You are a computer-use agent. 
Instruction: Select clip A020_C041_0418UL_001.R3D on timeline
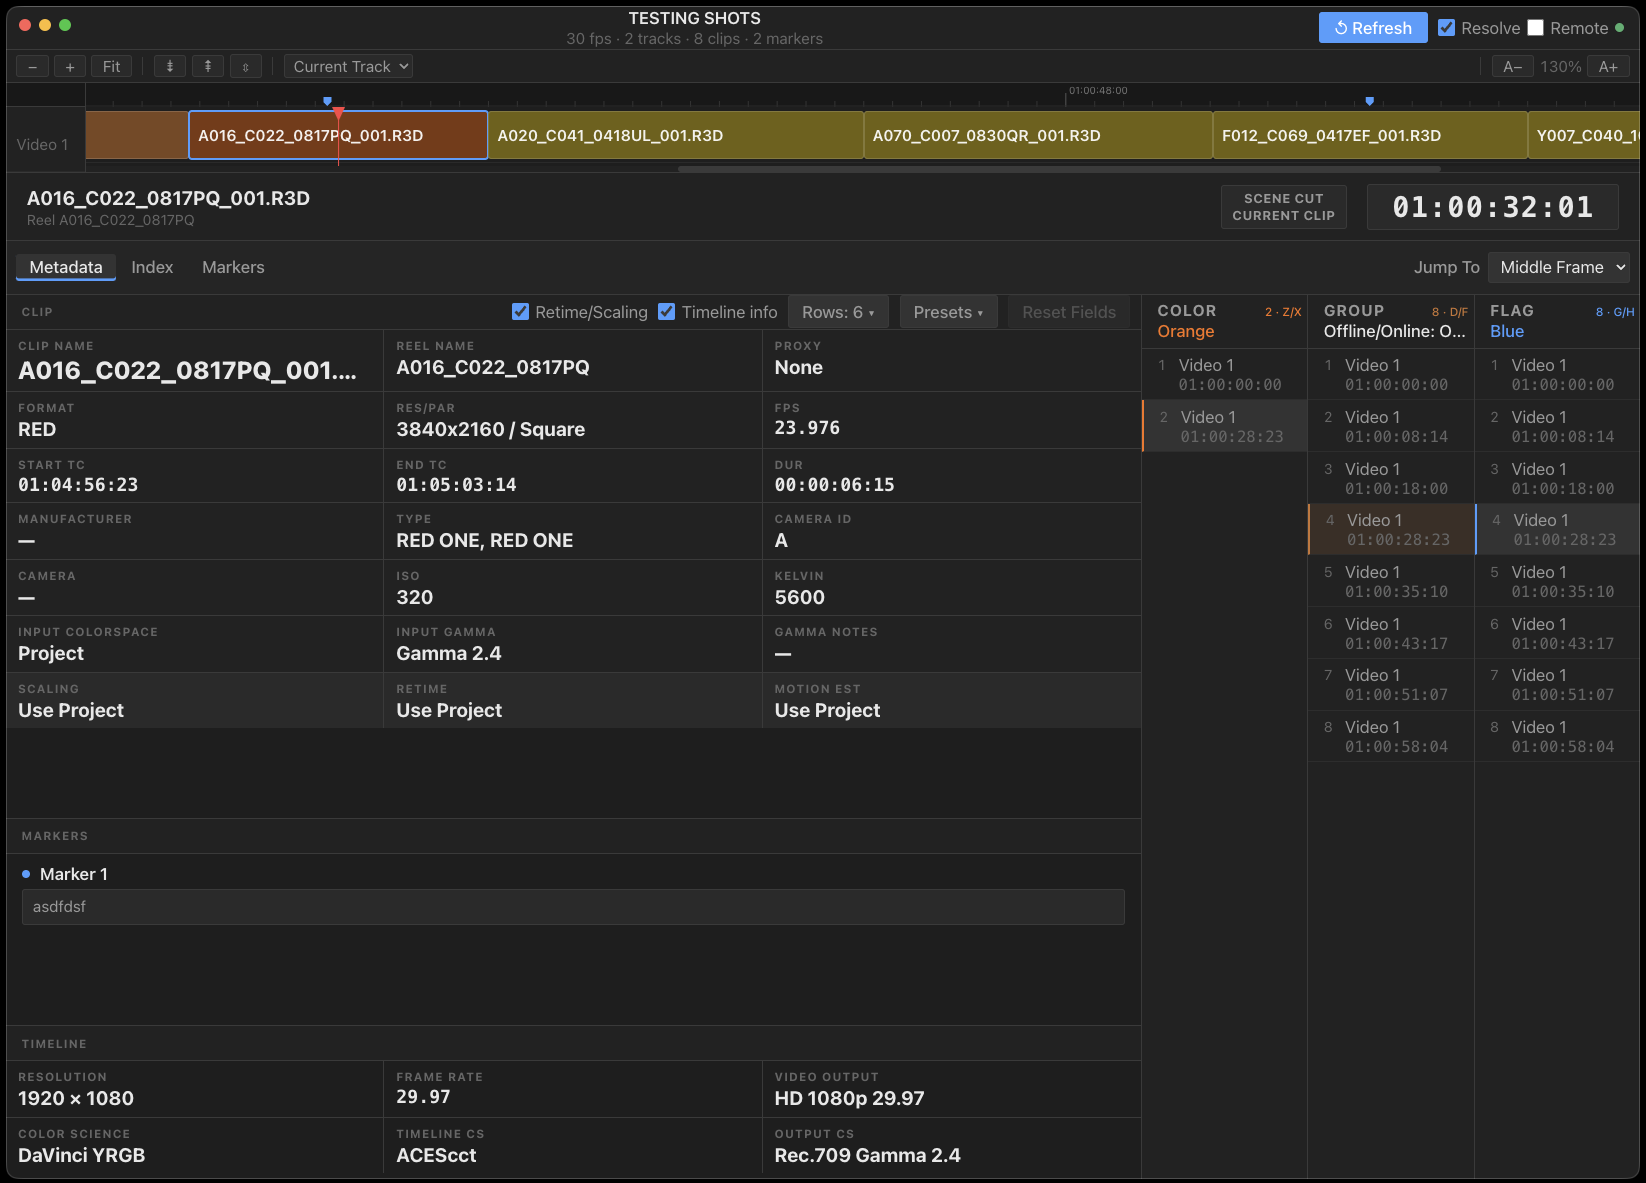676,135
